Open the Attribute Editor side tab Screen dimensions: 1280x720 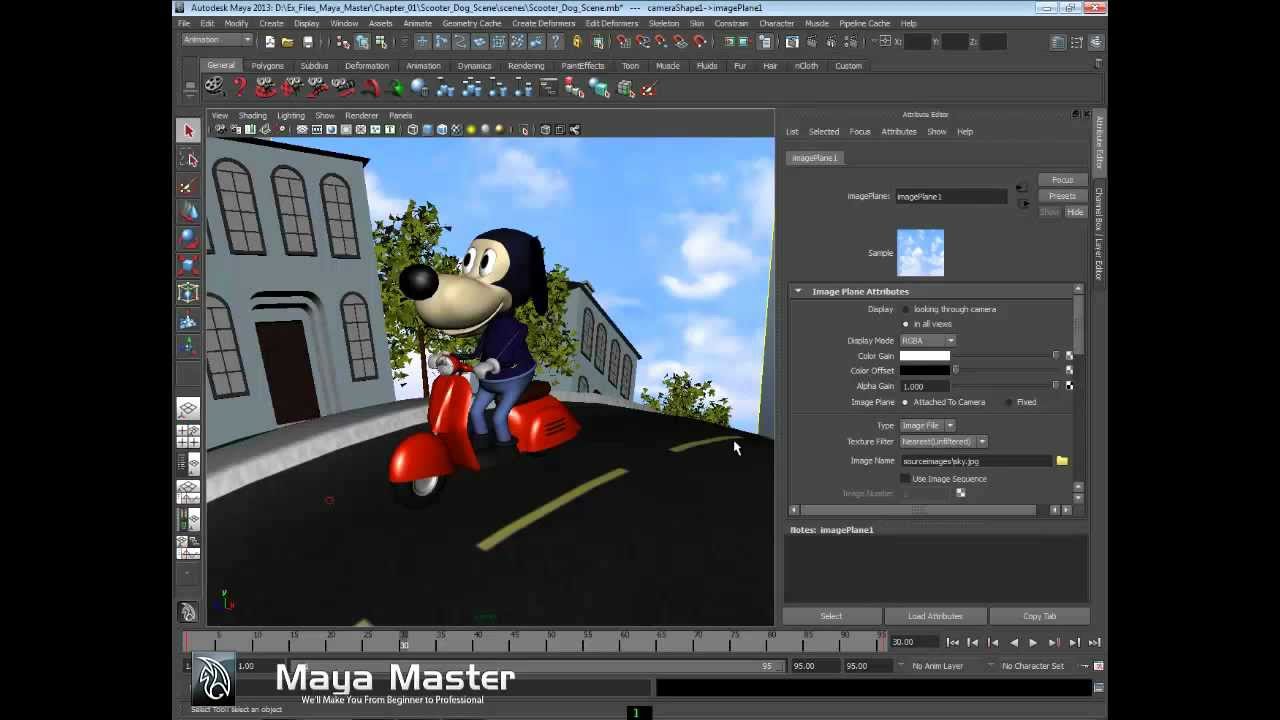1099,143
